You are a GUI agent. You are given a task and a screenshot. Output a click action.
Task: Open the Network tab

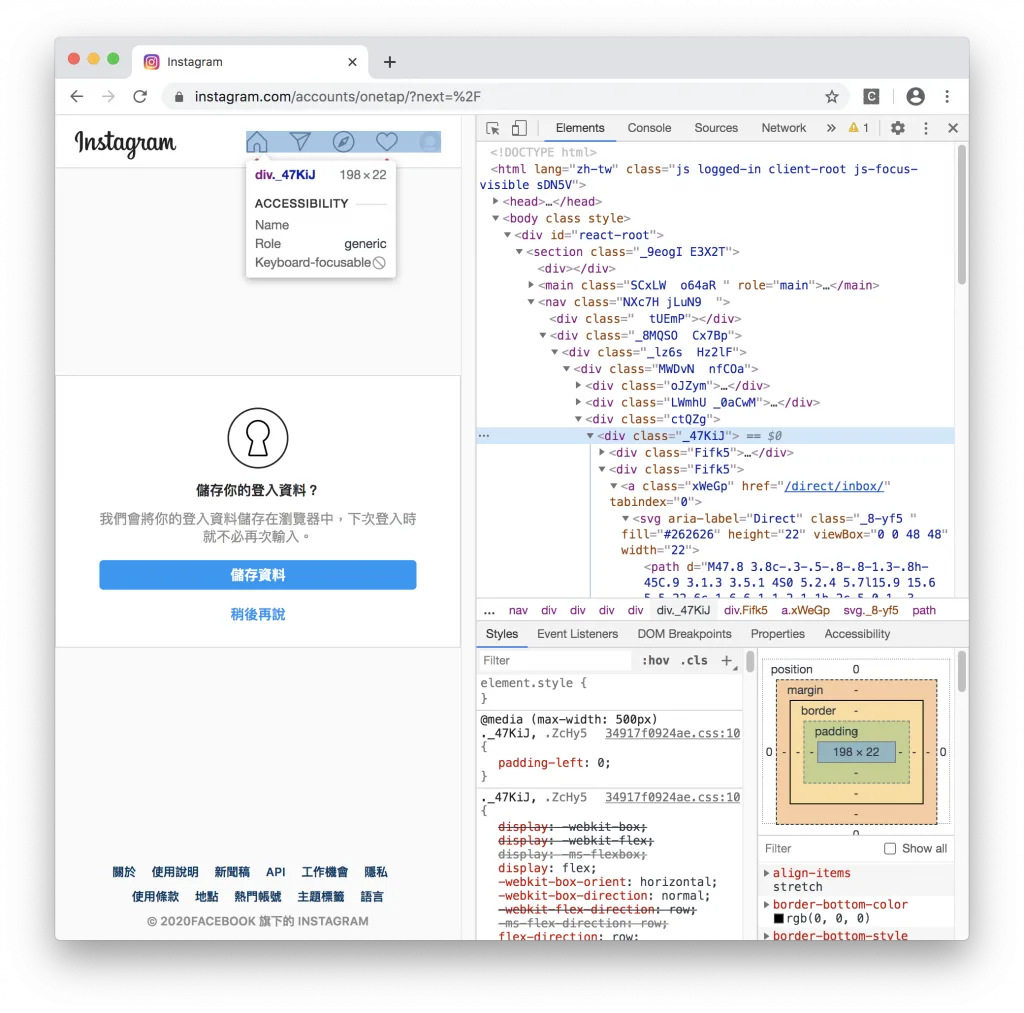coord(783,128)
